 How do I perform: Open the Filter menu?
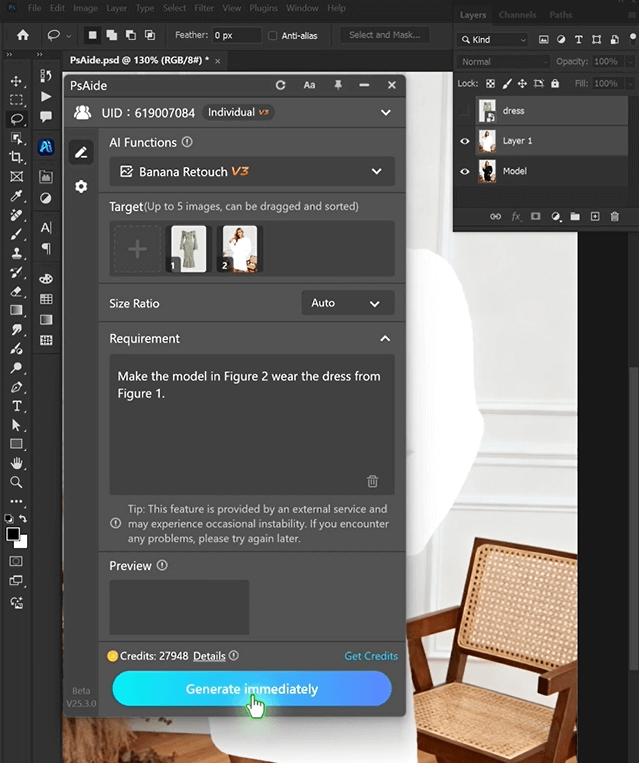[x=204, y=8]
